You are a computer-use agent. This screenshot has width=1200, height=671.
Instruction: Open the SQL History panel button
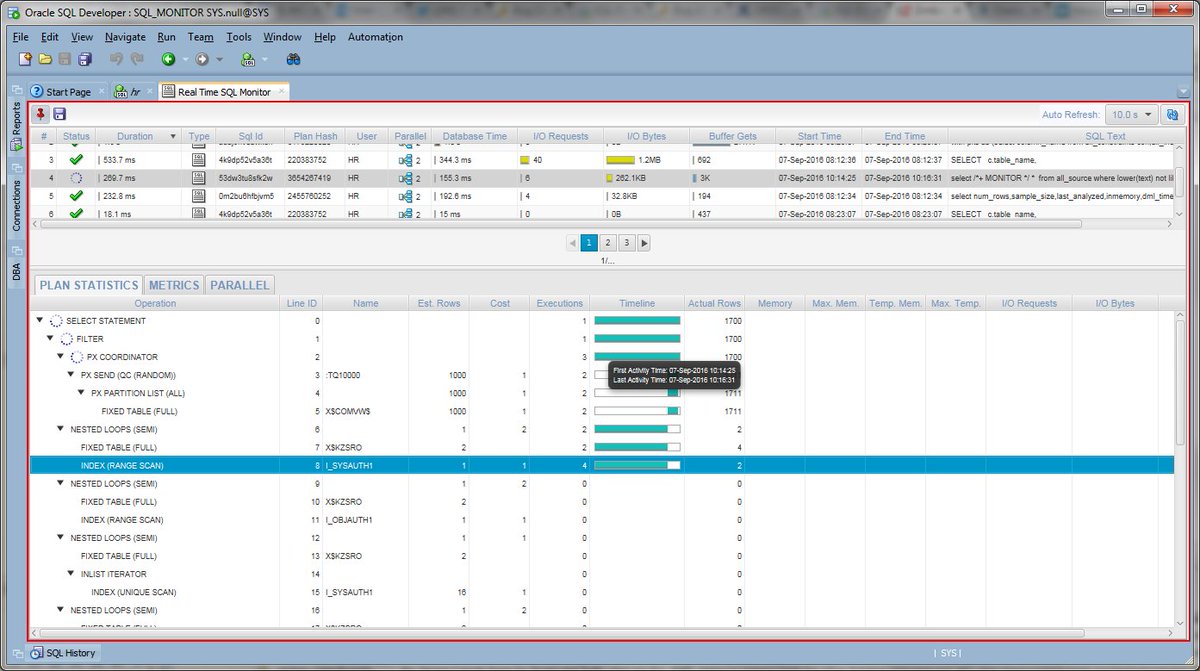(64, 653)
